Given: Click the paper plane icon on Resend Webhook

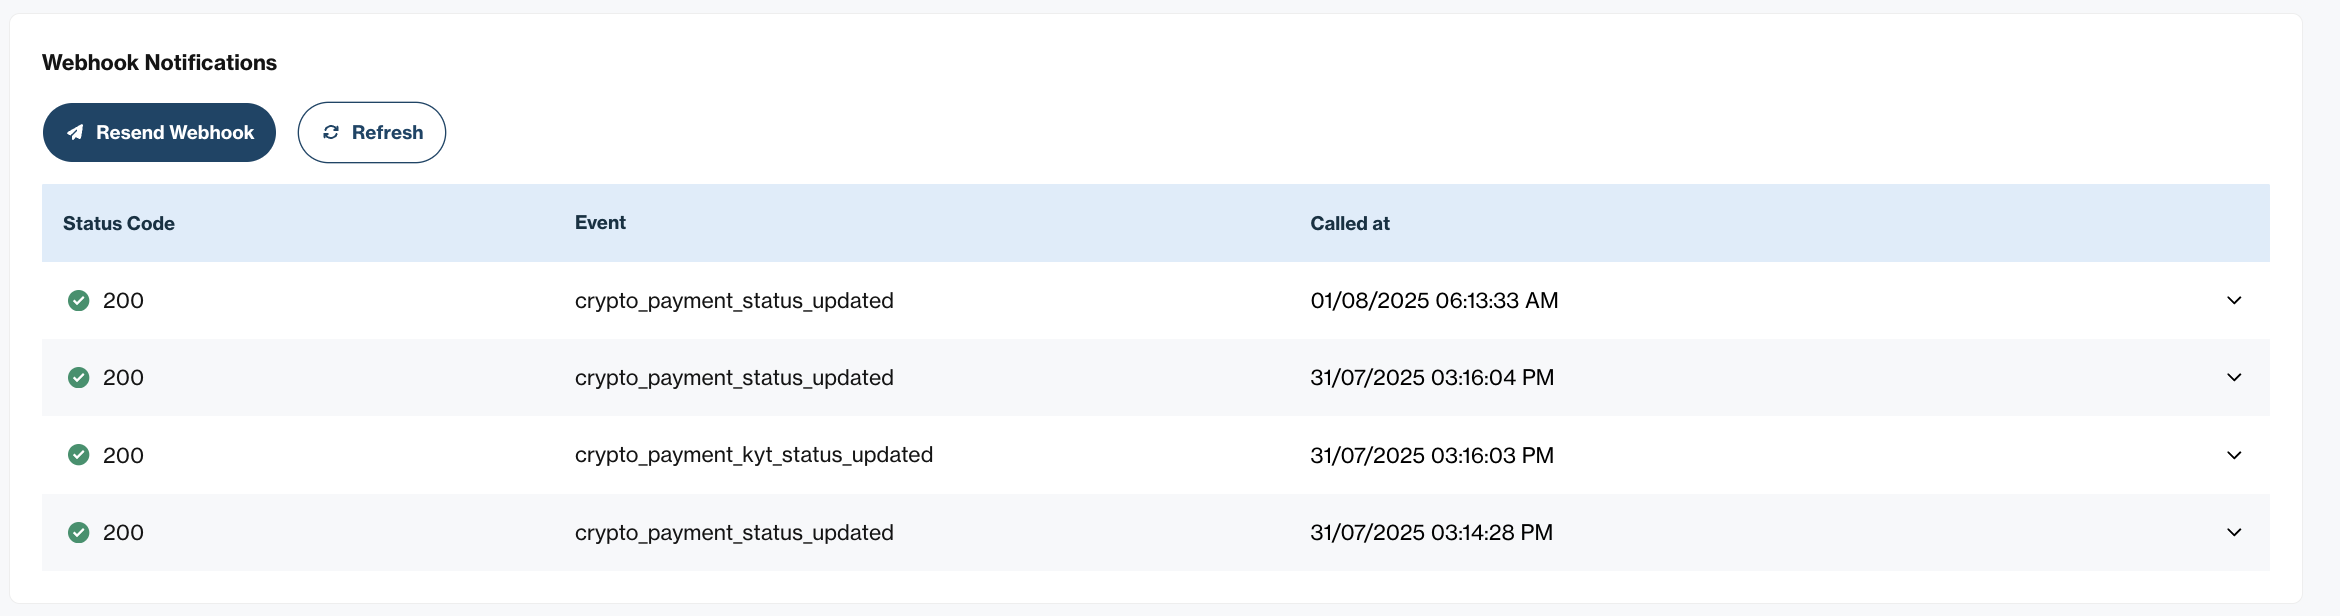Looking at the screenshot, I should [x=75, y=132].
